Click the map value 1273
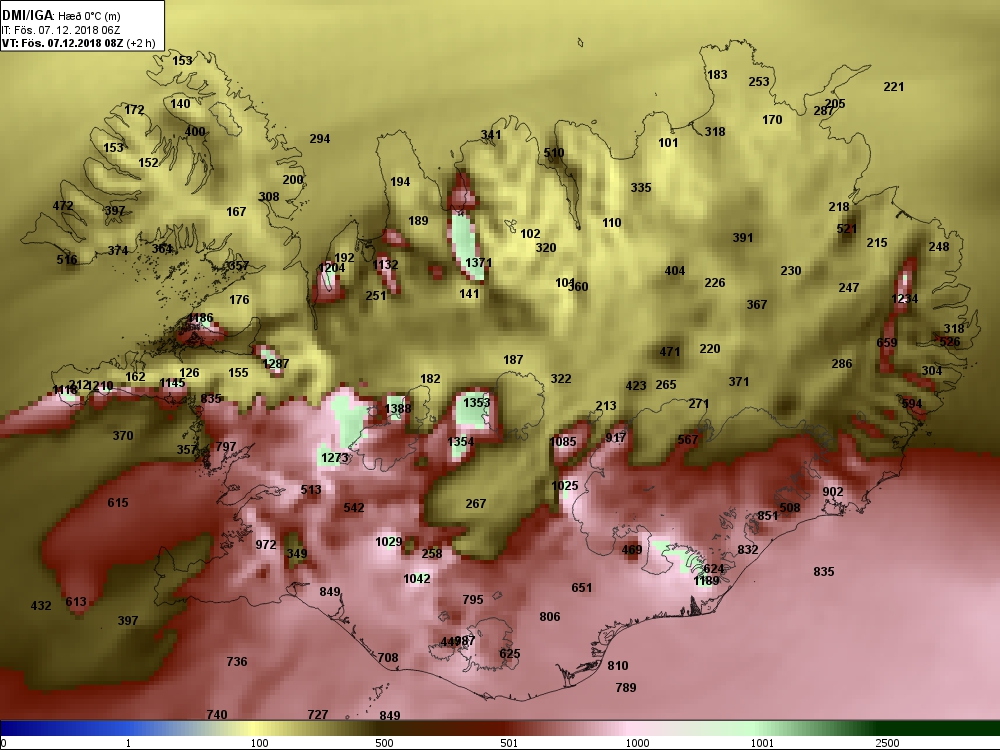 coord(335,458)
